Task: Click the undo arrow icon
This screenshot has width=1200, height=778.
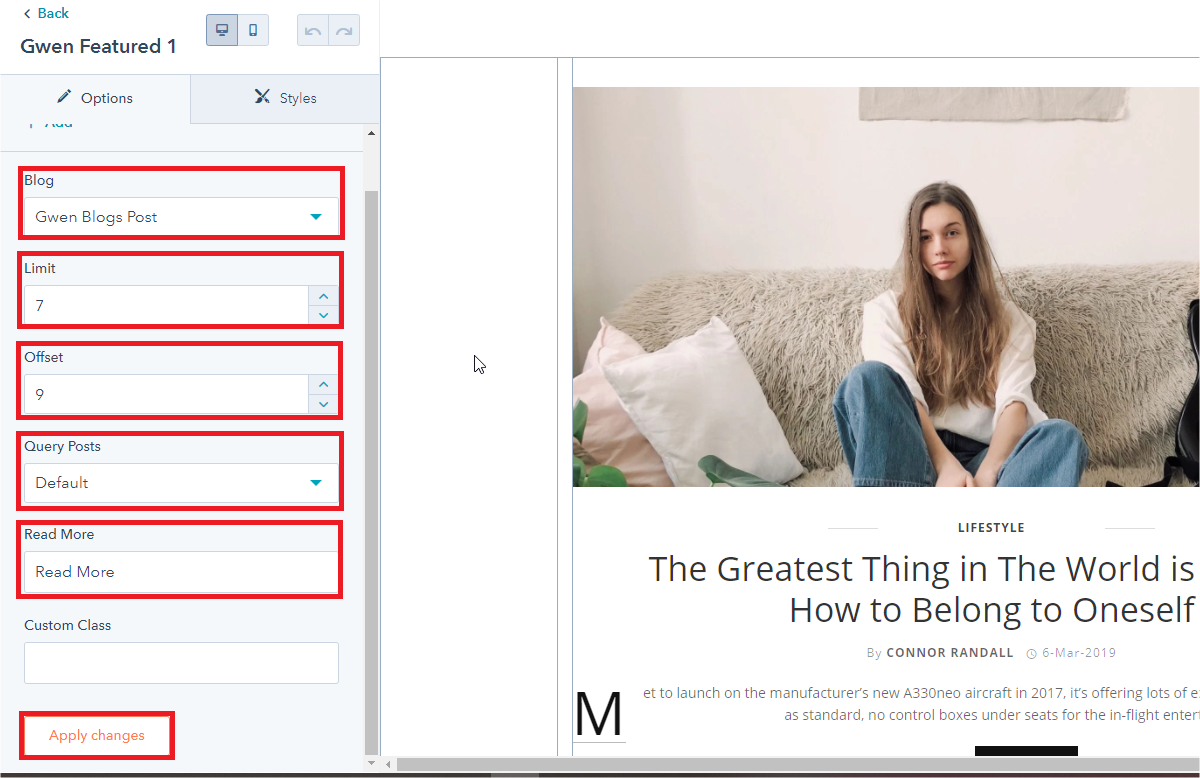Action: pyautogui.click(x=313, y=31)
